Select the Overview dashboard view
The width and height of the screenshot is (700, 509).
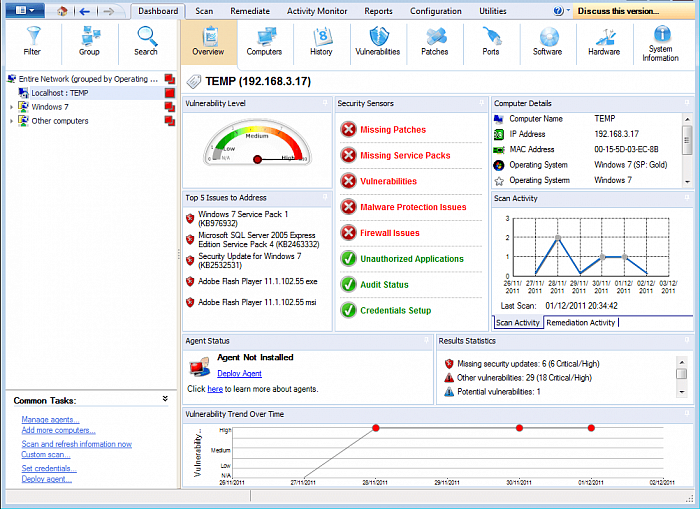tap(208, 41)
